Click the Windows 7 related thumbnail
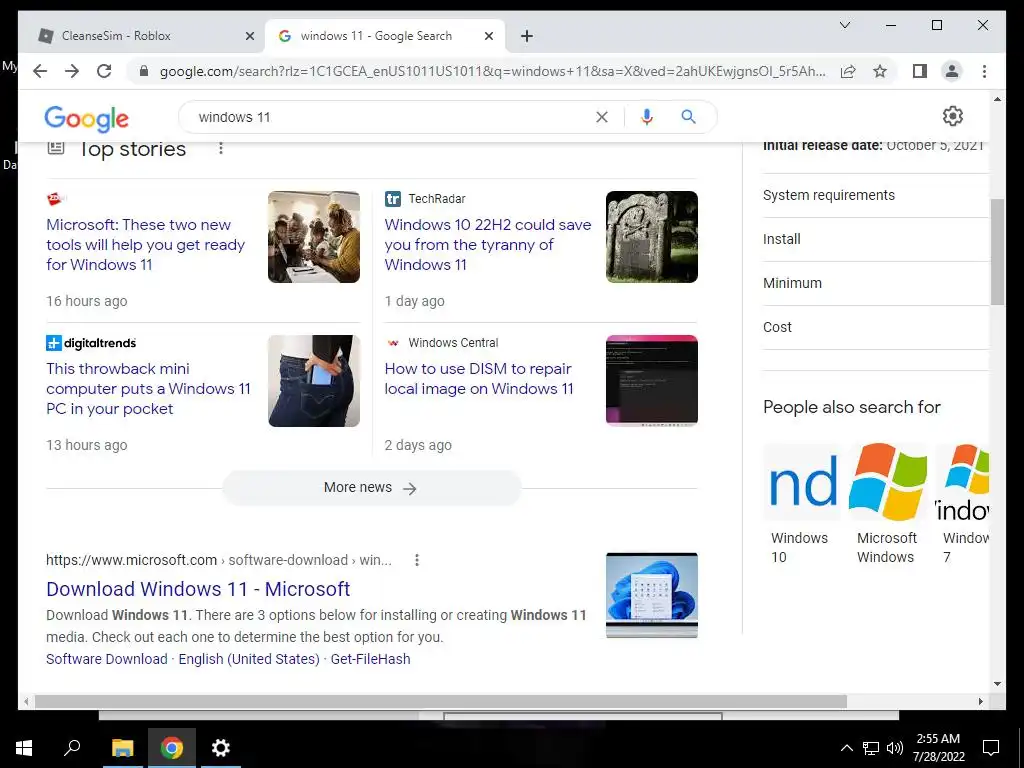 click(962, 482)
